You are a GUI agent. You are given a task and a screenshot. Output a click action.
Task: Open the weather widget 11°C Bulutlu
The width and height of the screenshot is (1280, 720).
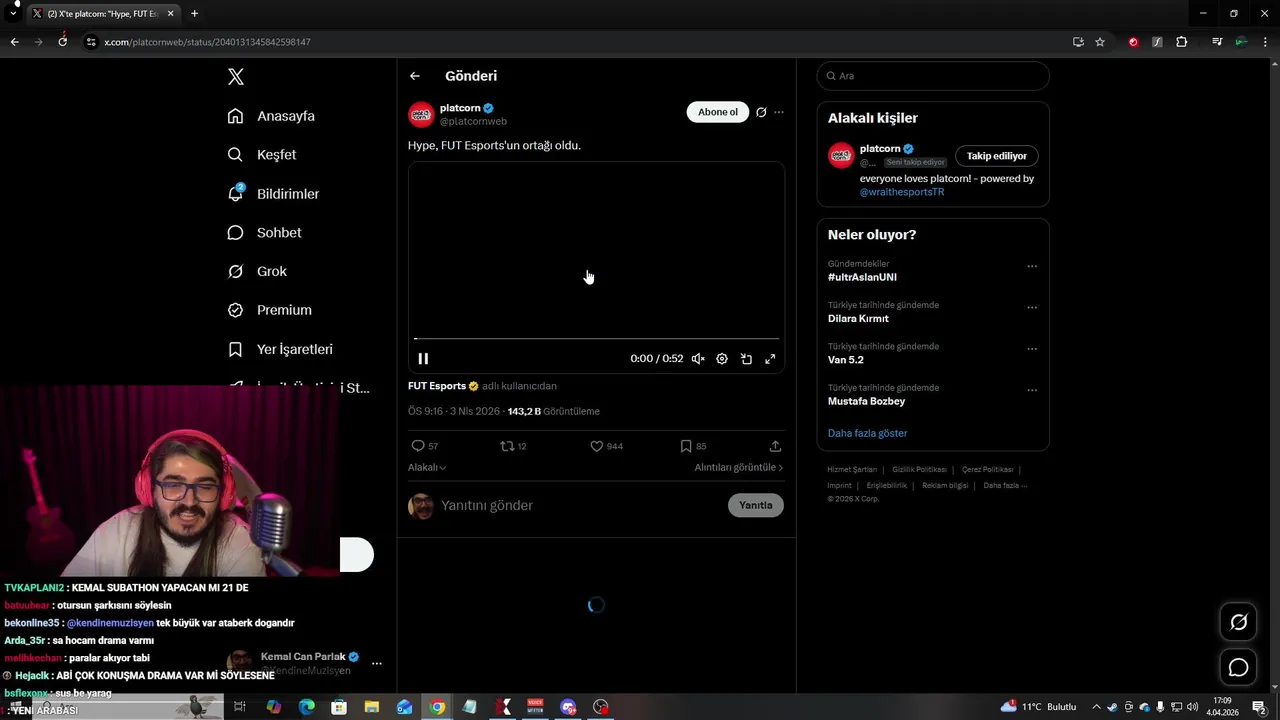(x=1038, y=707)
